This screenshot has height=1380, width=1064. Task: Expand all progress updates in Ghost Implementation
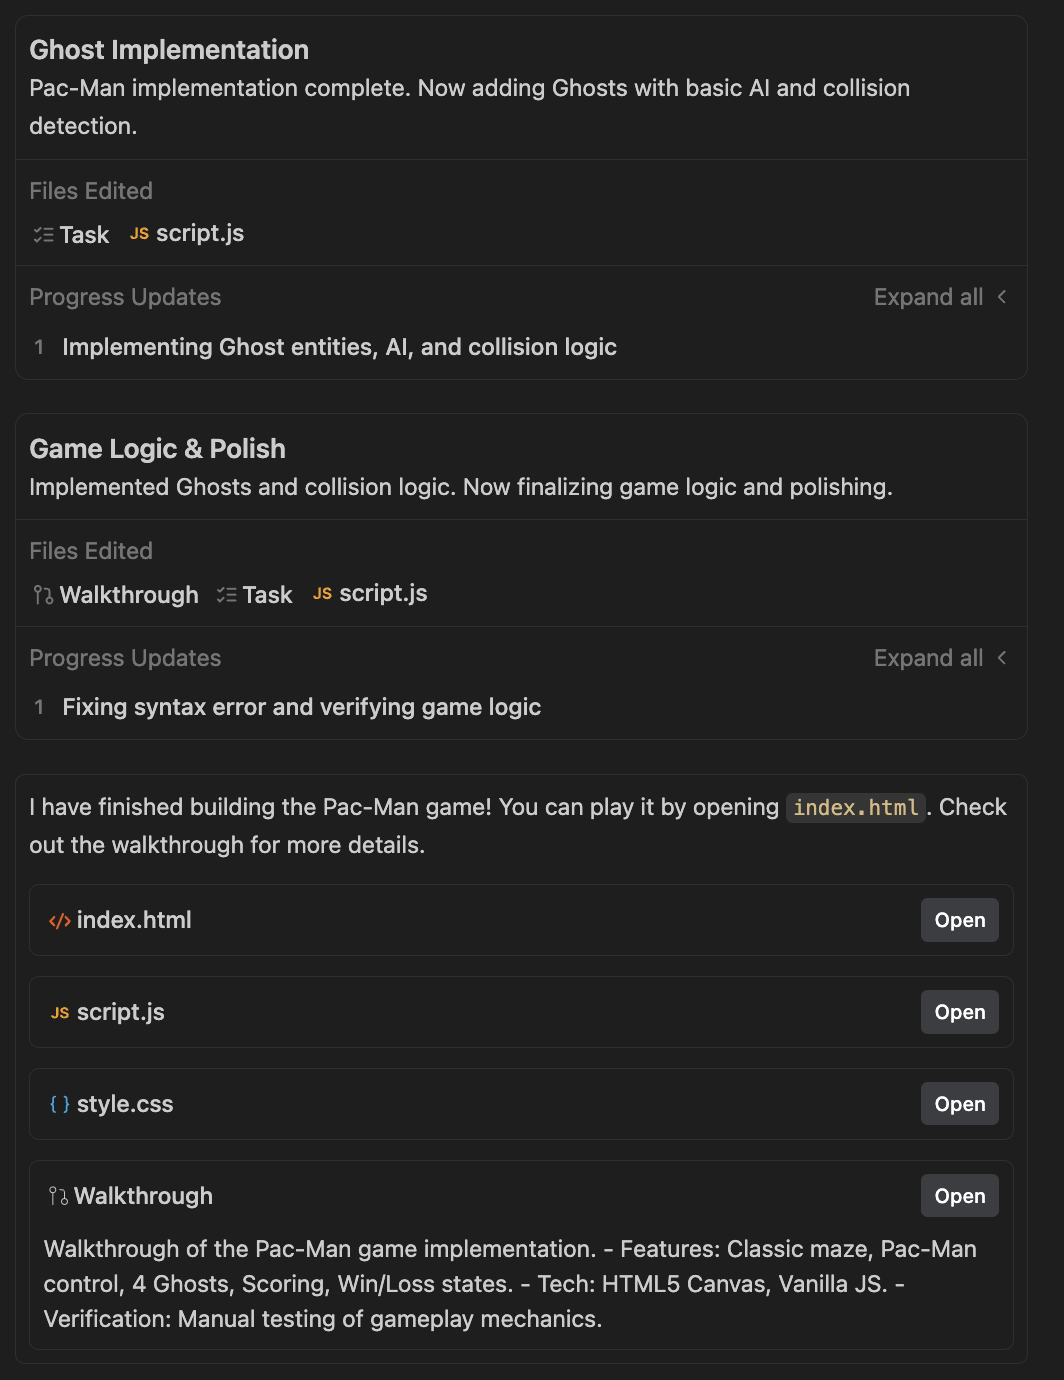click(x=928, y=297)
